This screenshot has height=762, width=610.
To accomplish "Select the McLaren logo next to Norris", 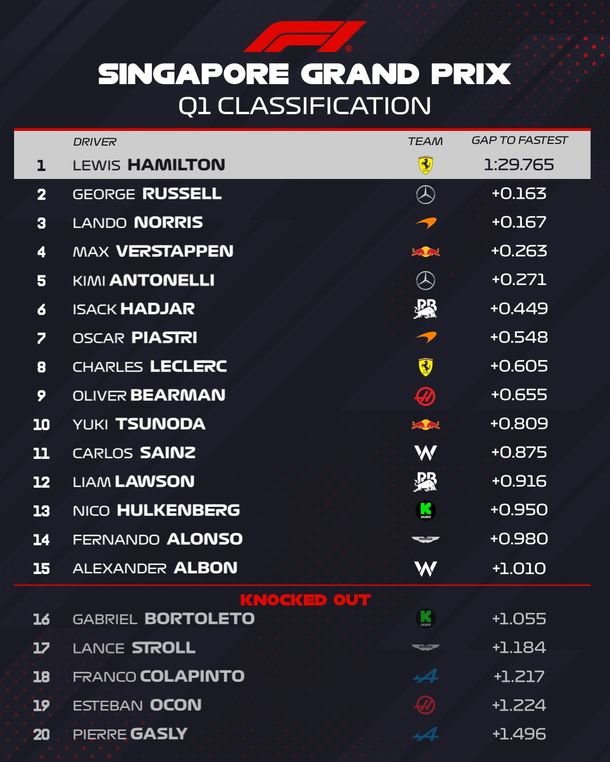I will [x=425, y=223].
